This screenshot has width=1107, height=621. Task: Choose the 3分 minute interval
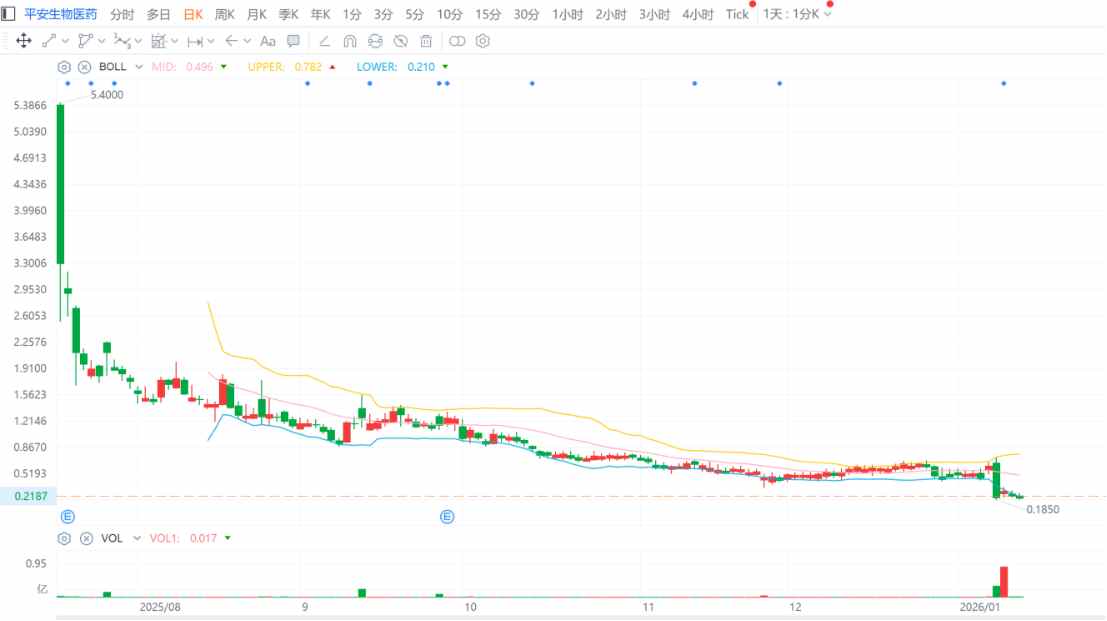coord(383,14)
